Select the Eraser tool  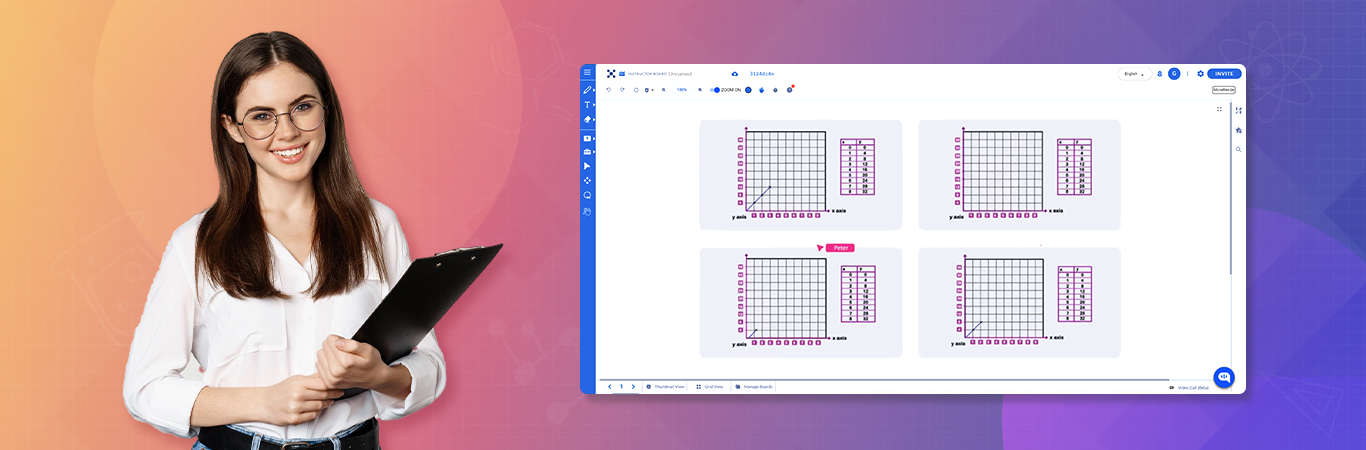pyautogui.click(x=587, y=119)
